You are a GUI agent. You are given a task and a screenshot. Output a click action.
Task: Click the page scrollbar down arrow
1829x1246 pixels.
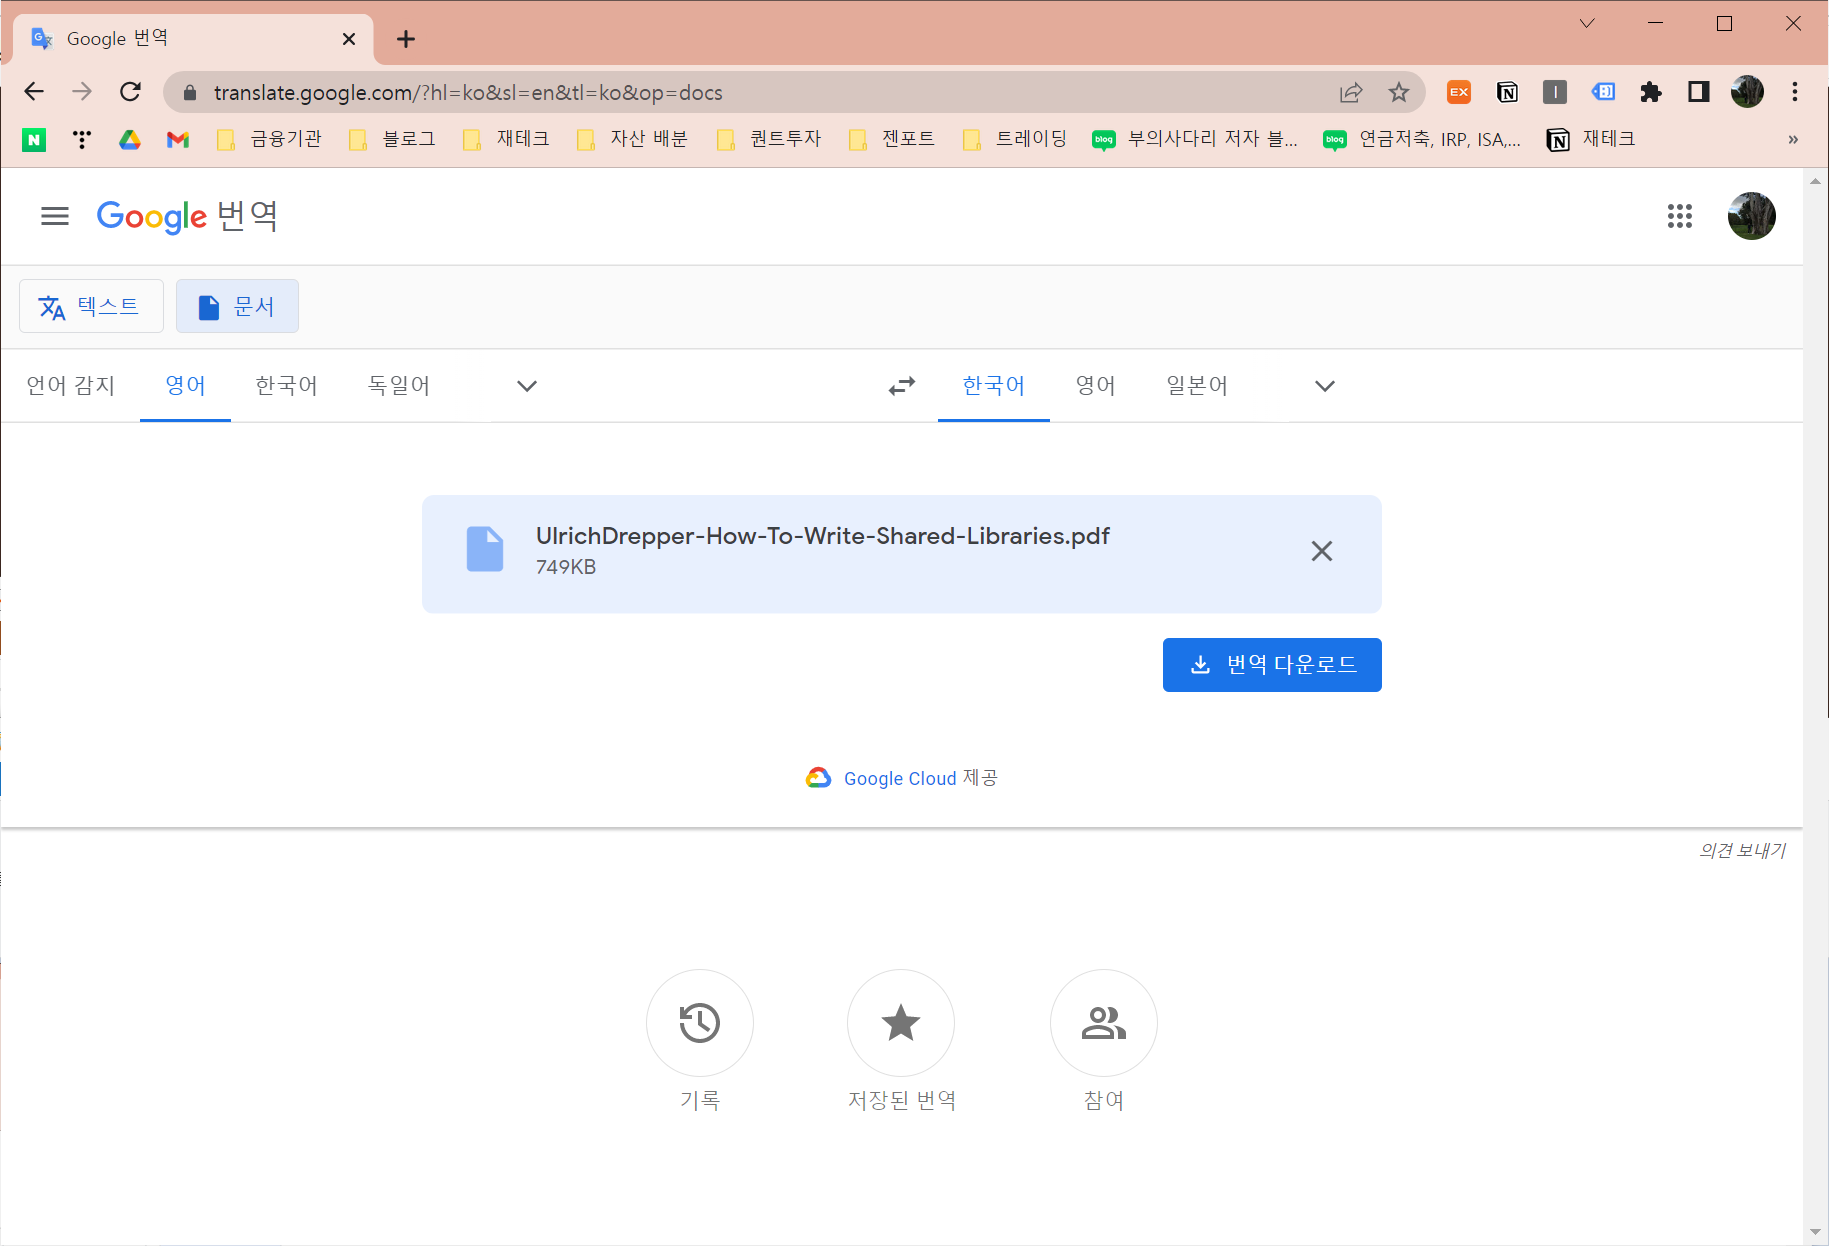click(1815, 1233)
